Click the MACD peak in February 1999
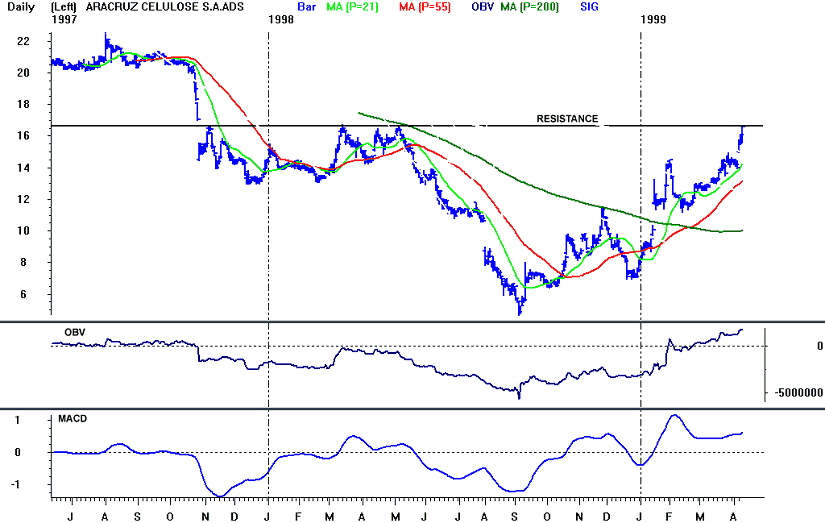825x523 pixels. [x=673, y=416]
